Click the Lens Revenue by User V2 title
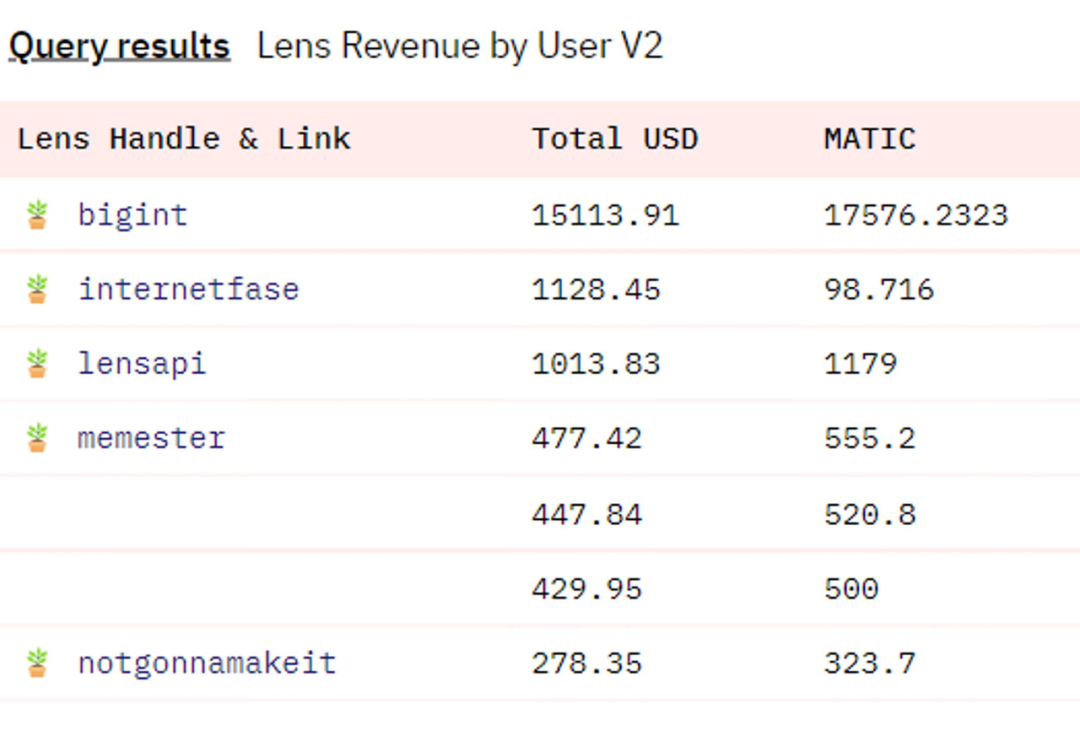The height and width of the screenshot is (731, 1080). click(x=459, y=46)
